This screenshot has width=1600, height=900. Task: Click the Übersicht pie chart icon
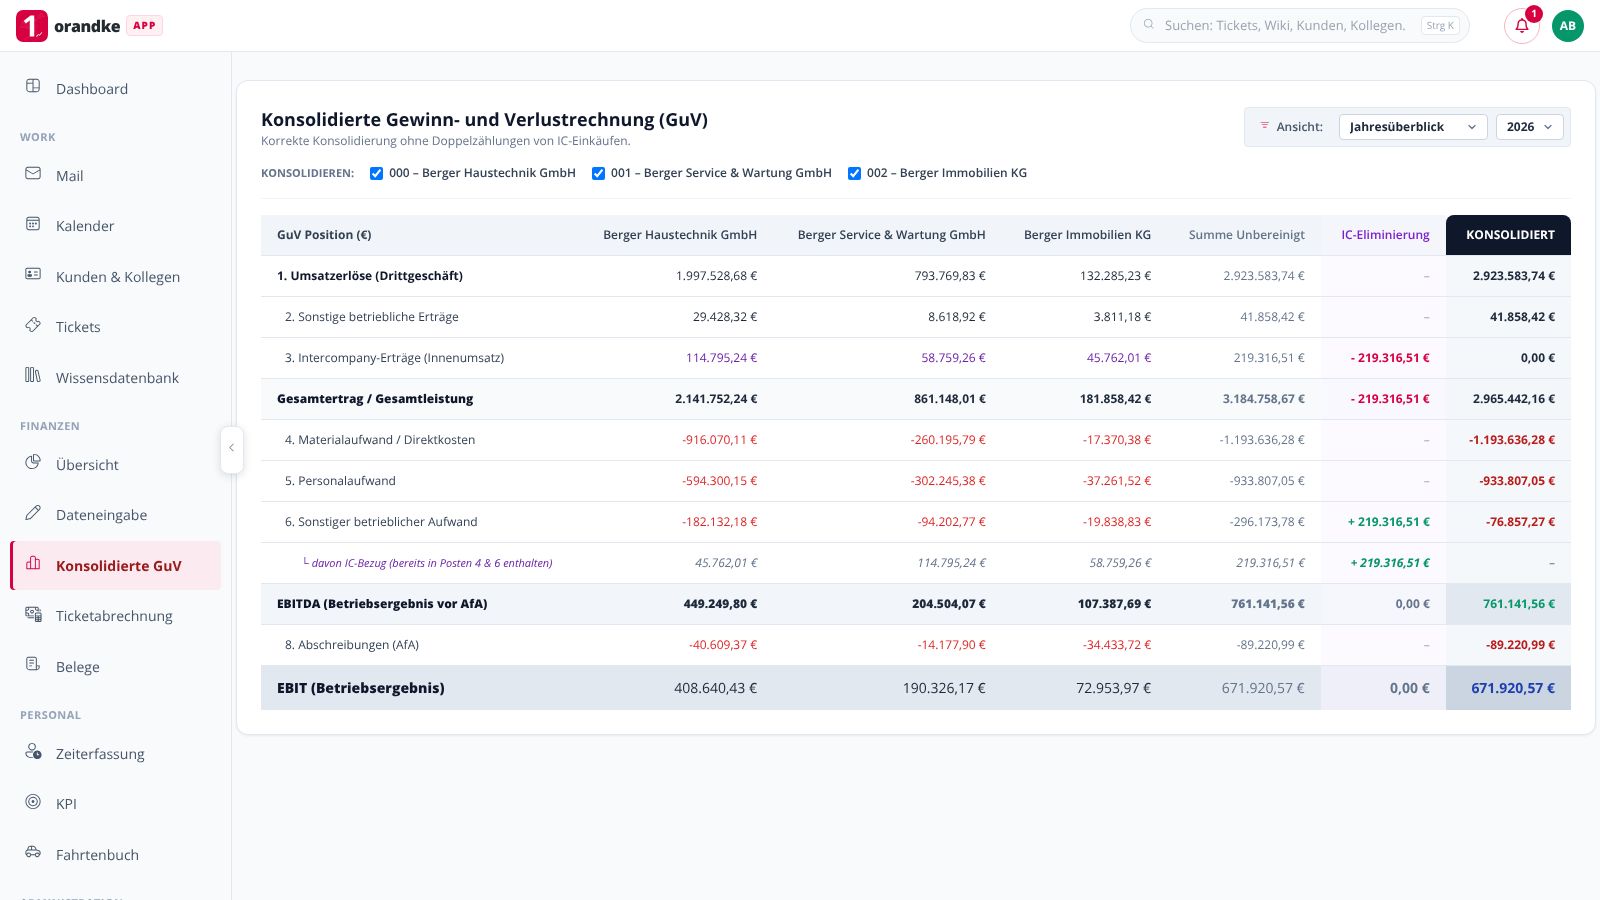coord(33,462)
